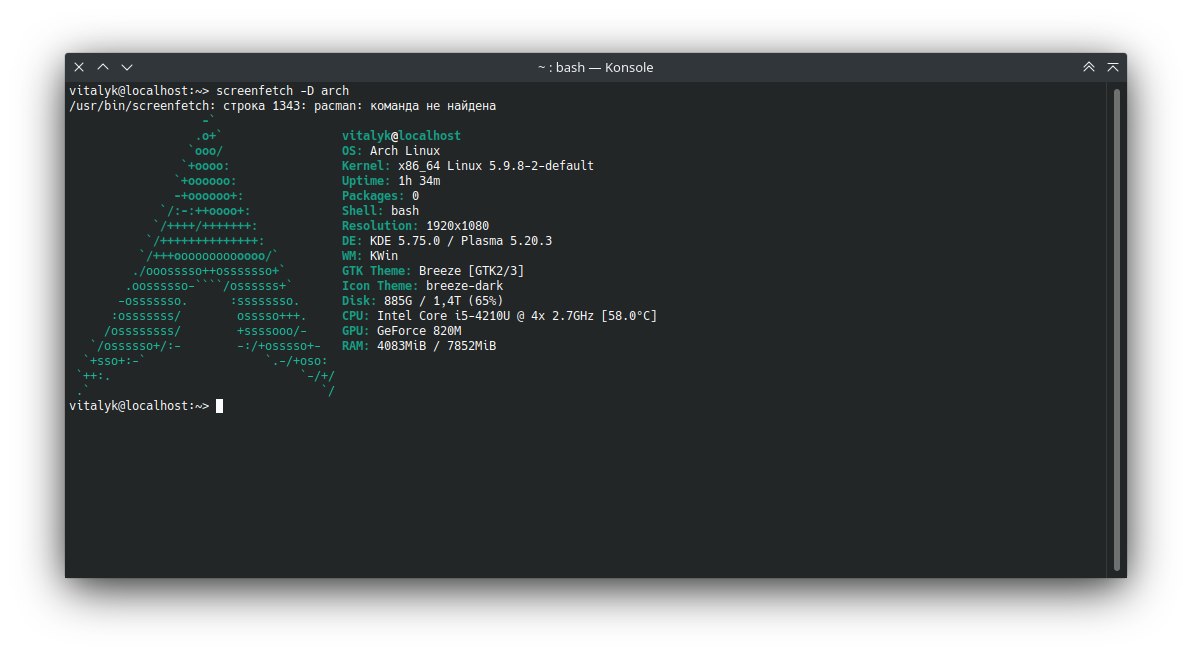
Task: Click the "RAM: 4083MiB / 7852MiB" line
Action: [x=419, y=346]
